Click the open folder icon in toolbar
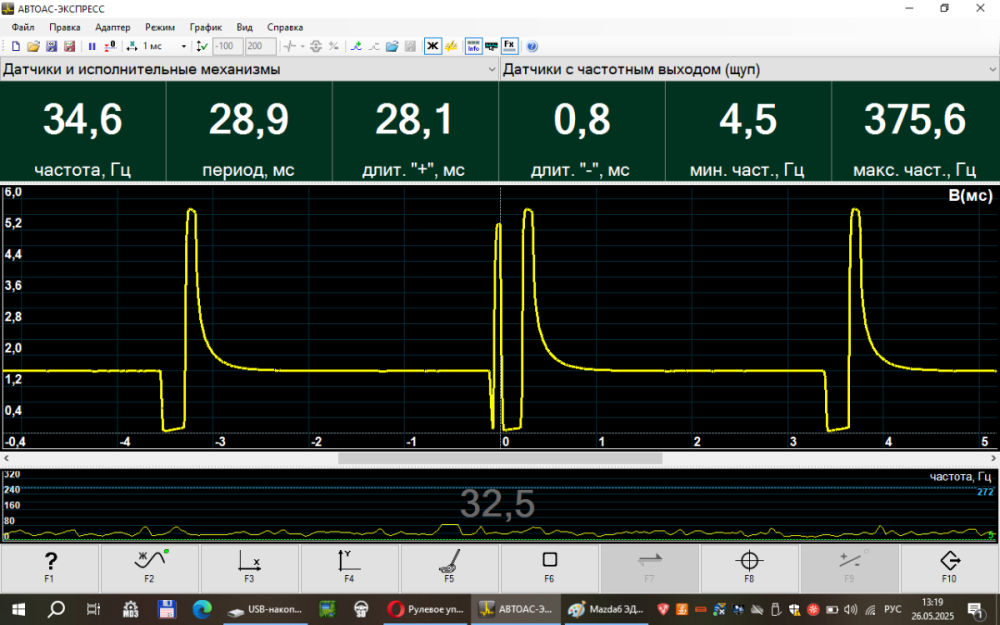The image size is (1000, 625). [33, 46]
